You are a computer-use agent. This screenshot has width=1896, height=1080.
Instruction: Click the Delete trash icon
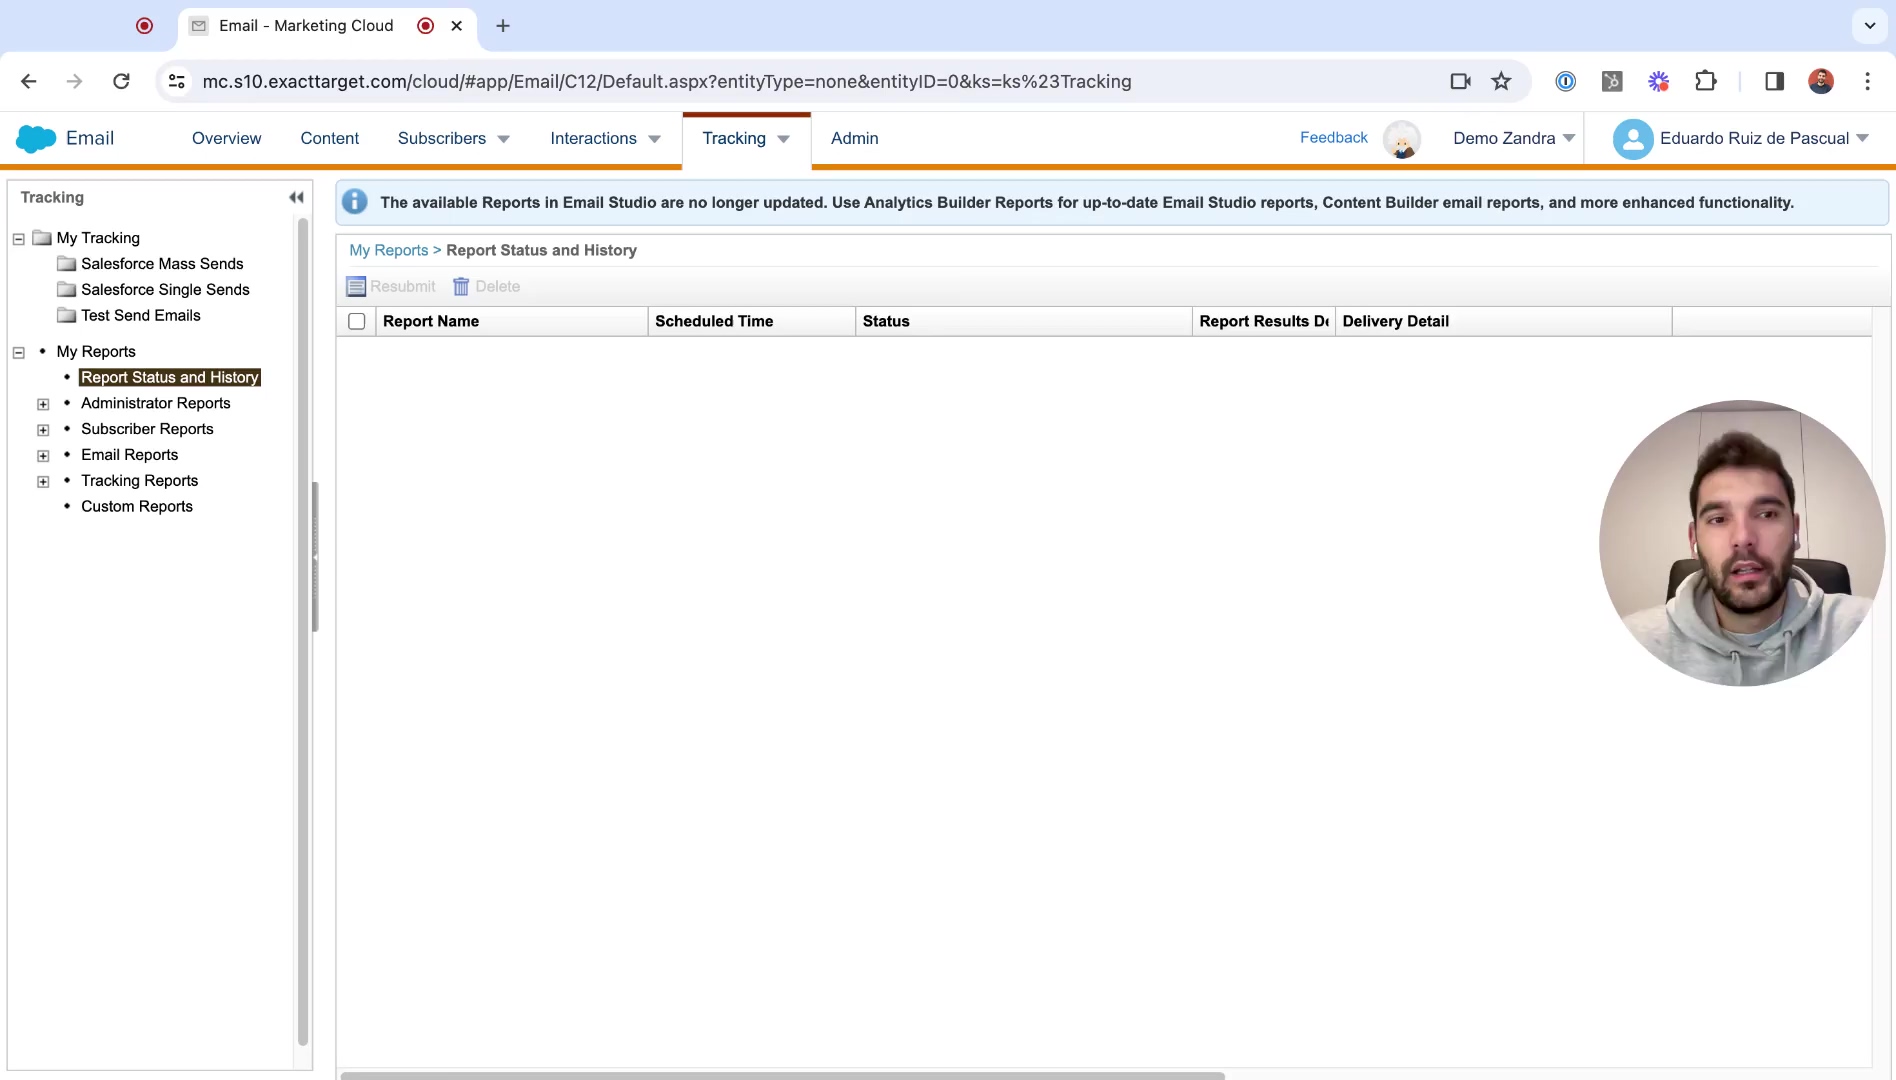pos(461,287)
